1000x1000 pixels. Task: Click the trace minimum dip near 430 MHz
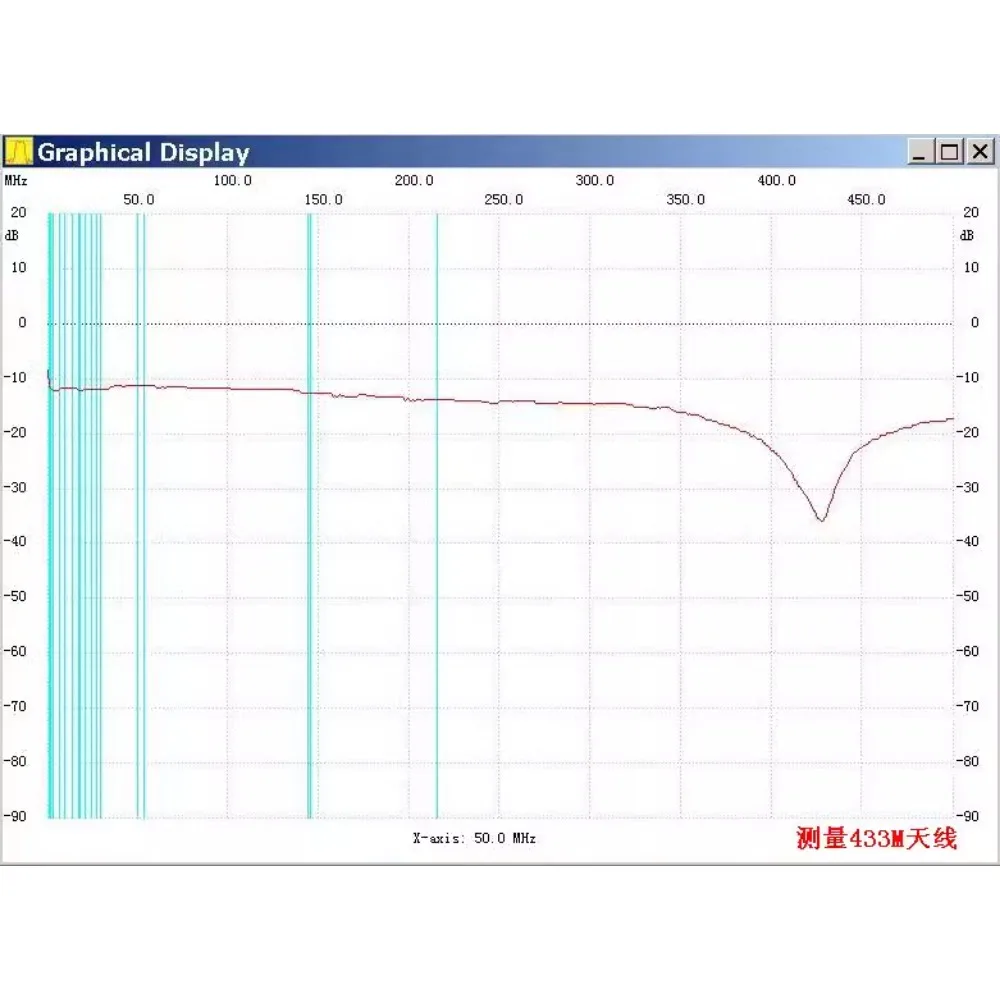pos(821,520)
